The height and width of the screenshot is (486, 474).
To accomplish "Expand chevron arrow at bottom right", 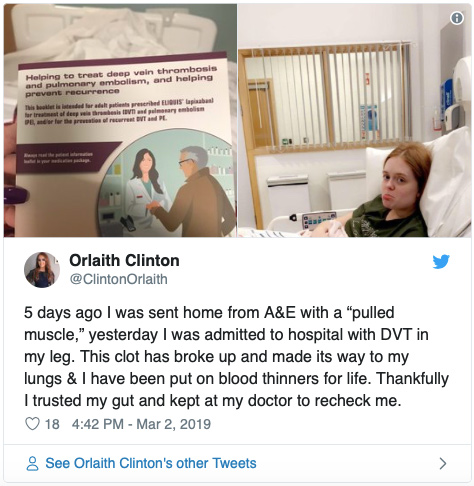I will 443,463.
